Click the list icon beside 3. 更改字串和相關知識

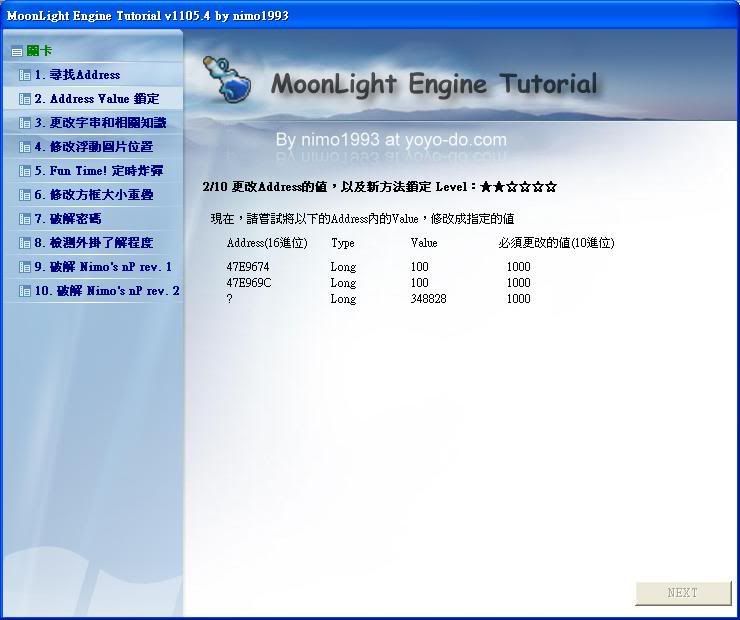25,123
